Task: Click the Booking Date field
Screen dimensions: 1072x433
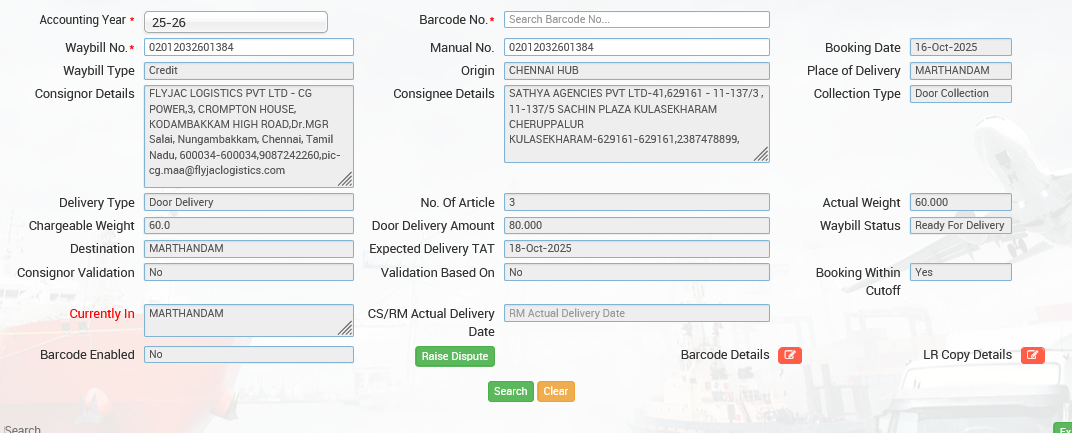Action: coord(960,47)
